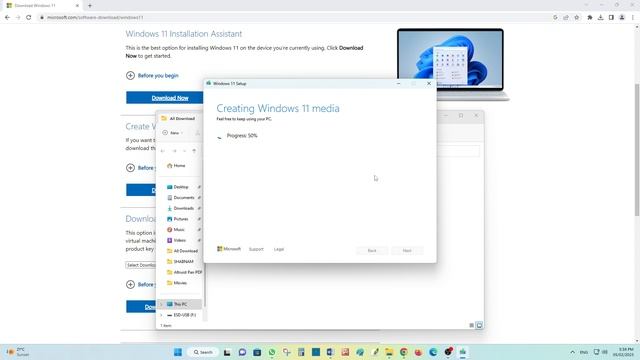The image size is (640, 360).
Task: Open a new Chrome tab
Action: pyautogui.click(x=90, y=6)
